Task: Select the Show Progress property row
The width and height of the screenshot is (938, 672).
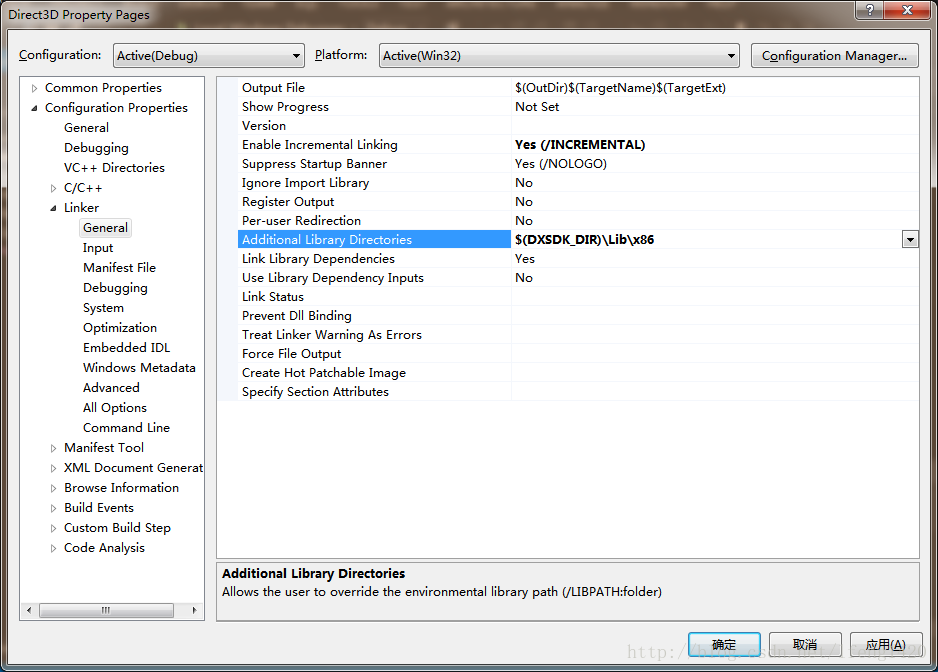Action: [x=374, y=107]
